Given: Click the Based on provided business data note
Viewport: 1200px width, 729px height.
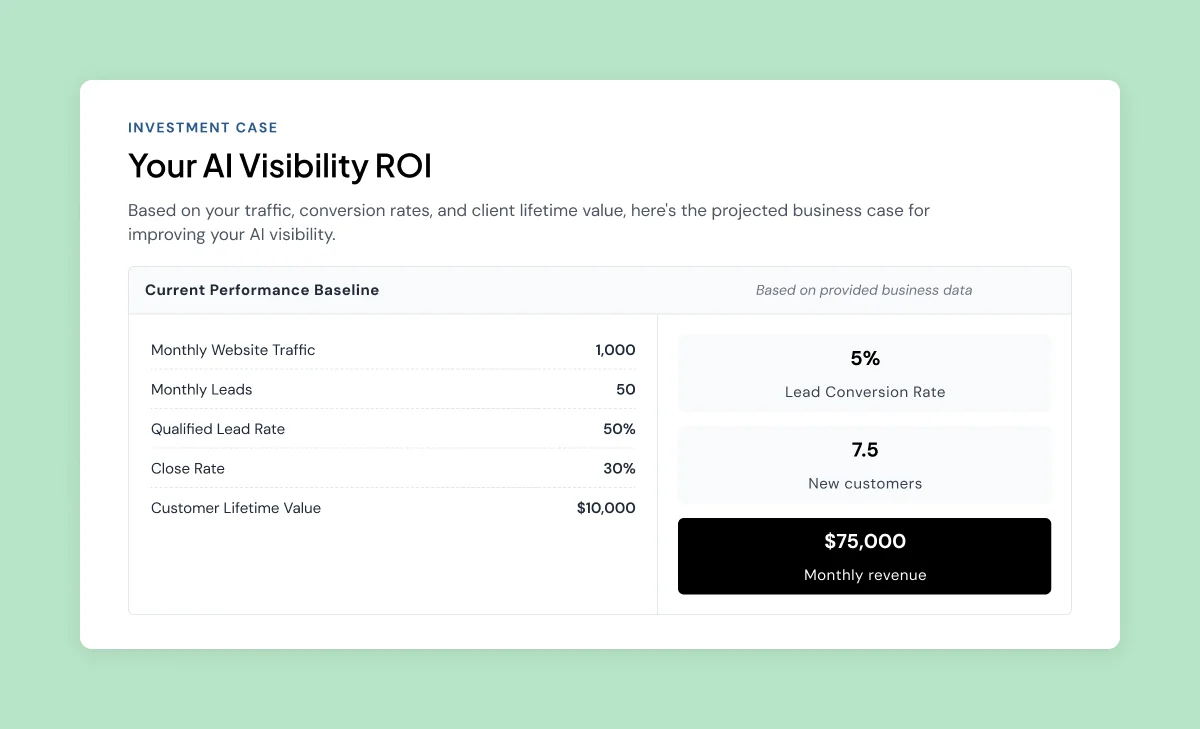Looking at the screenshot, I should (x=864, y=290).
